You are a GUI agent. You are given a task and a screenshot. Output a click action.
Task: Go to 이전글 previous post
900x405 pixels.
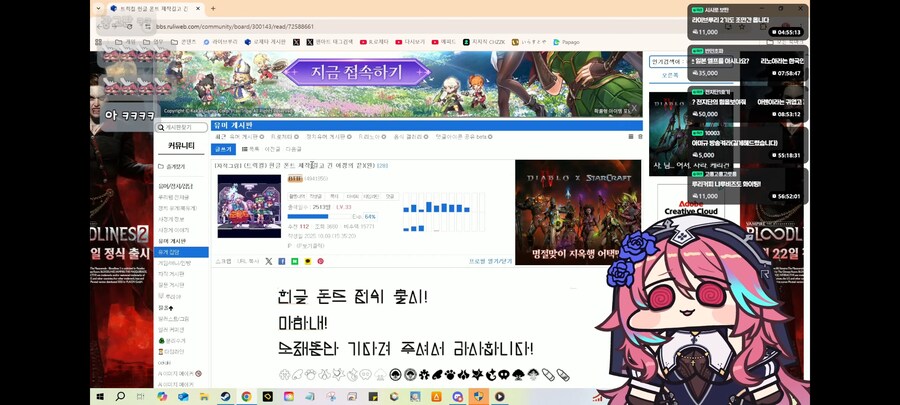coord(272,149)
